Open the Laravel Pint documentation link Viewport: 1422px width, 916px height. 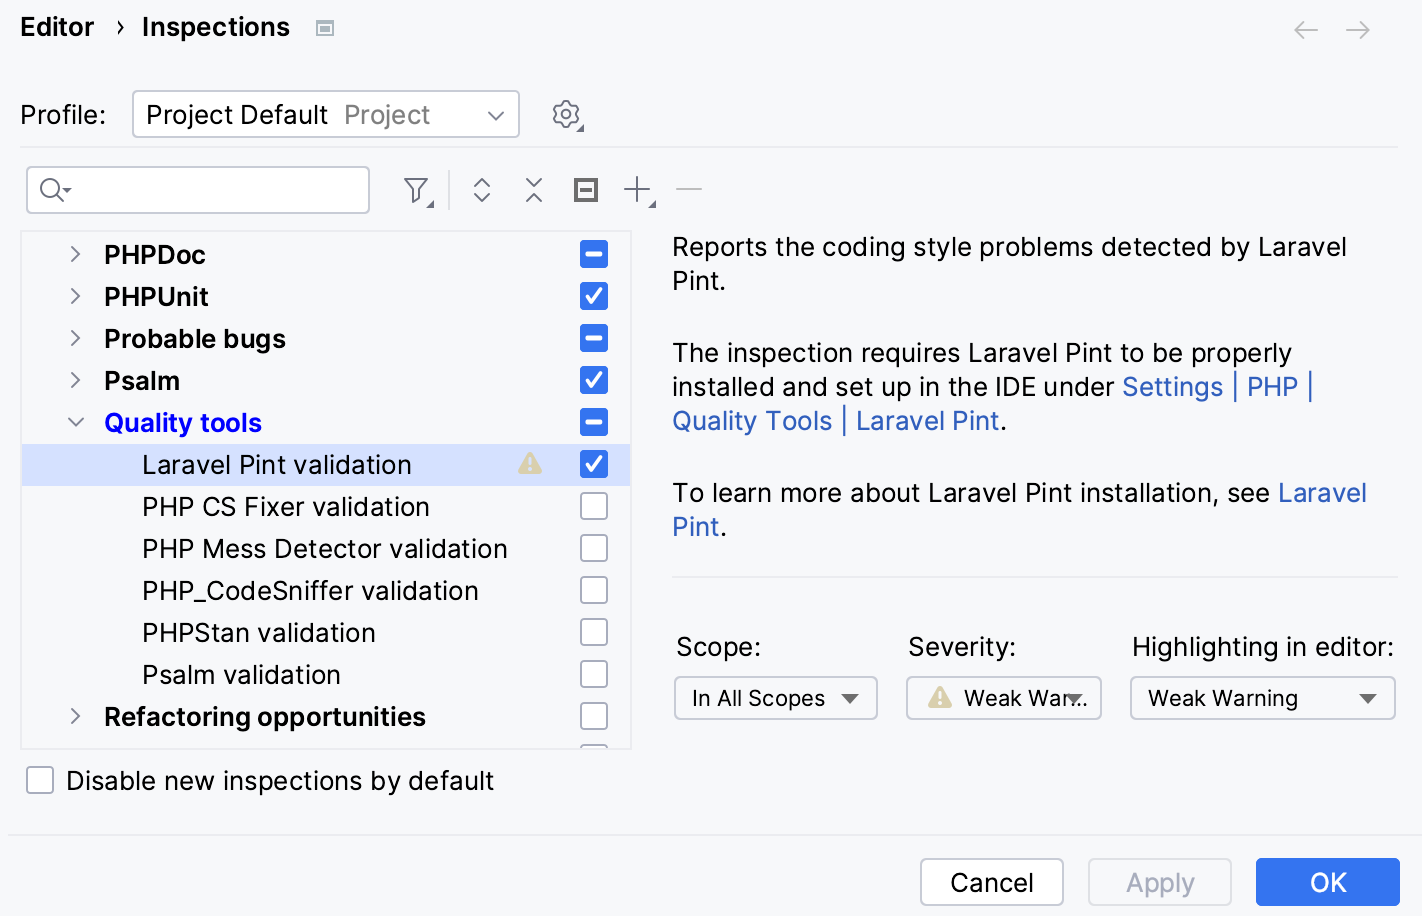click(x=1322, y=492)
